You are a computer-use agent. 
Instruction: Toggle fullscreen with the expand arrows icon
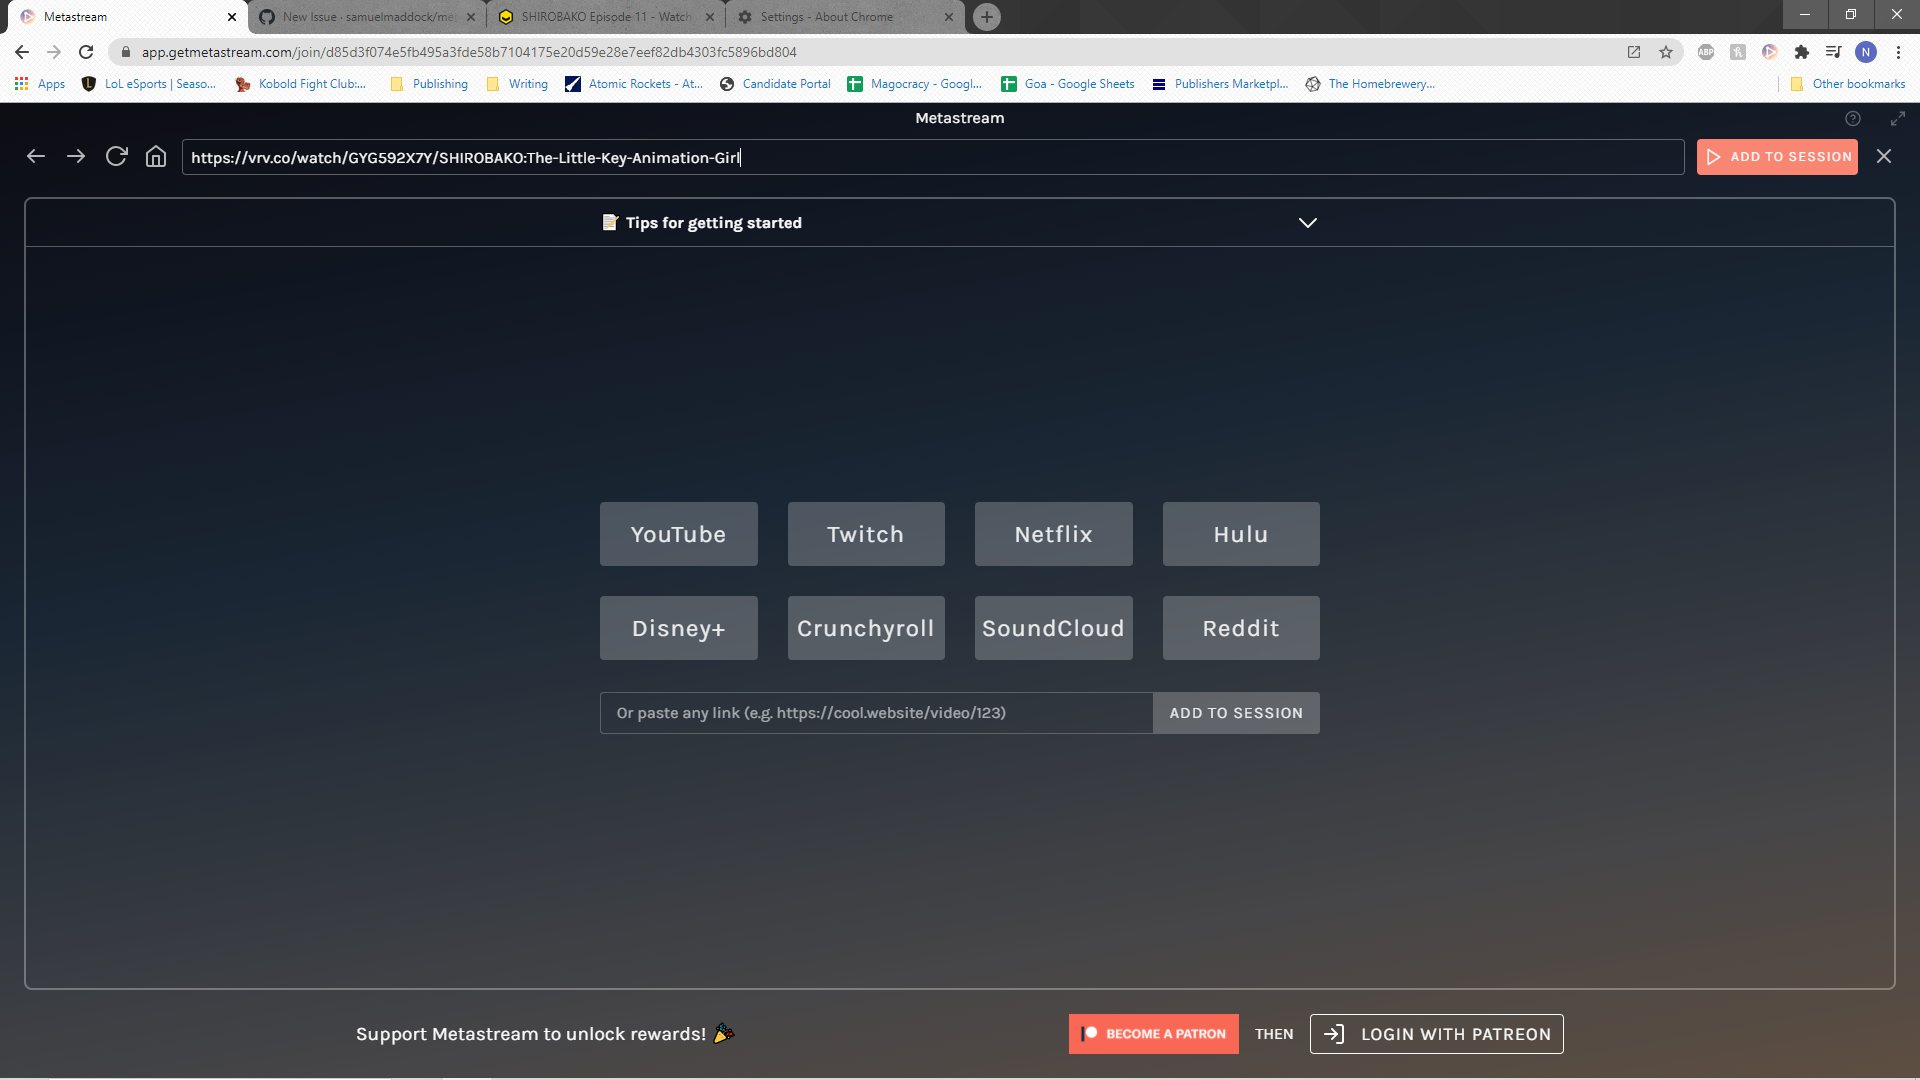click(1898, 119)
